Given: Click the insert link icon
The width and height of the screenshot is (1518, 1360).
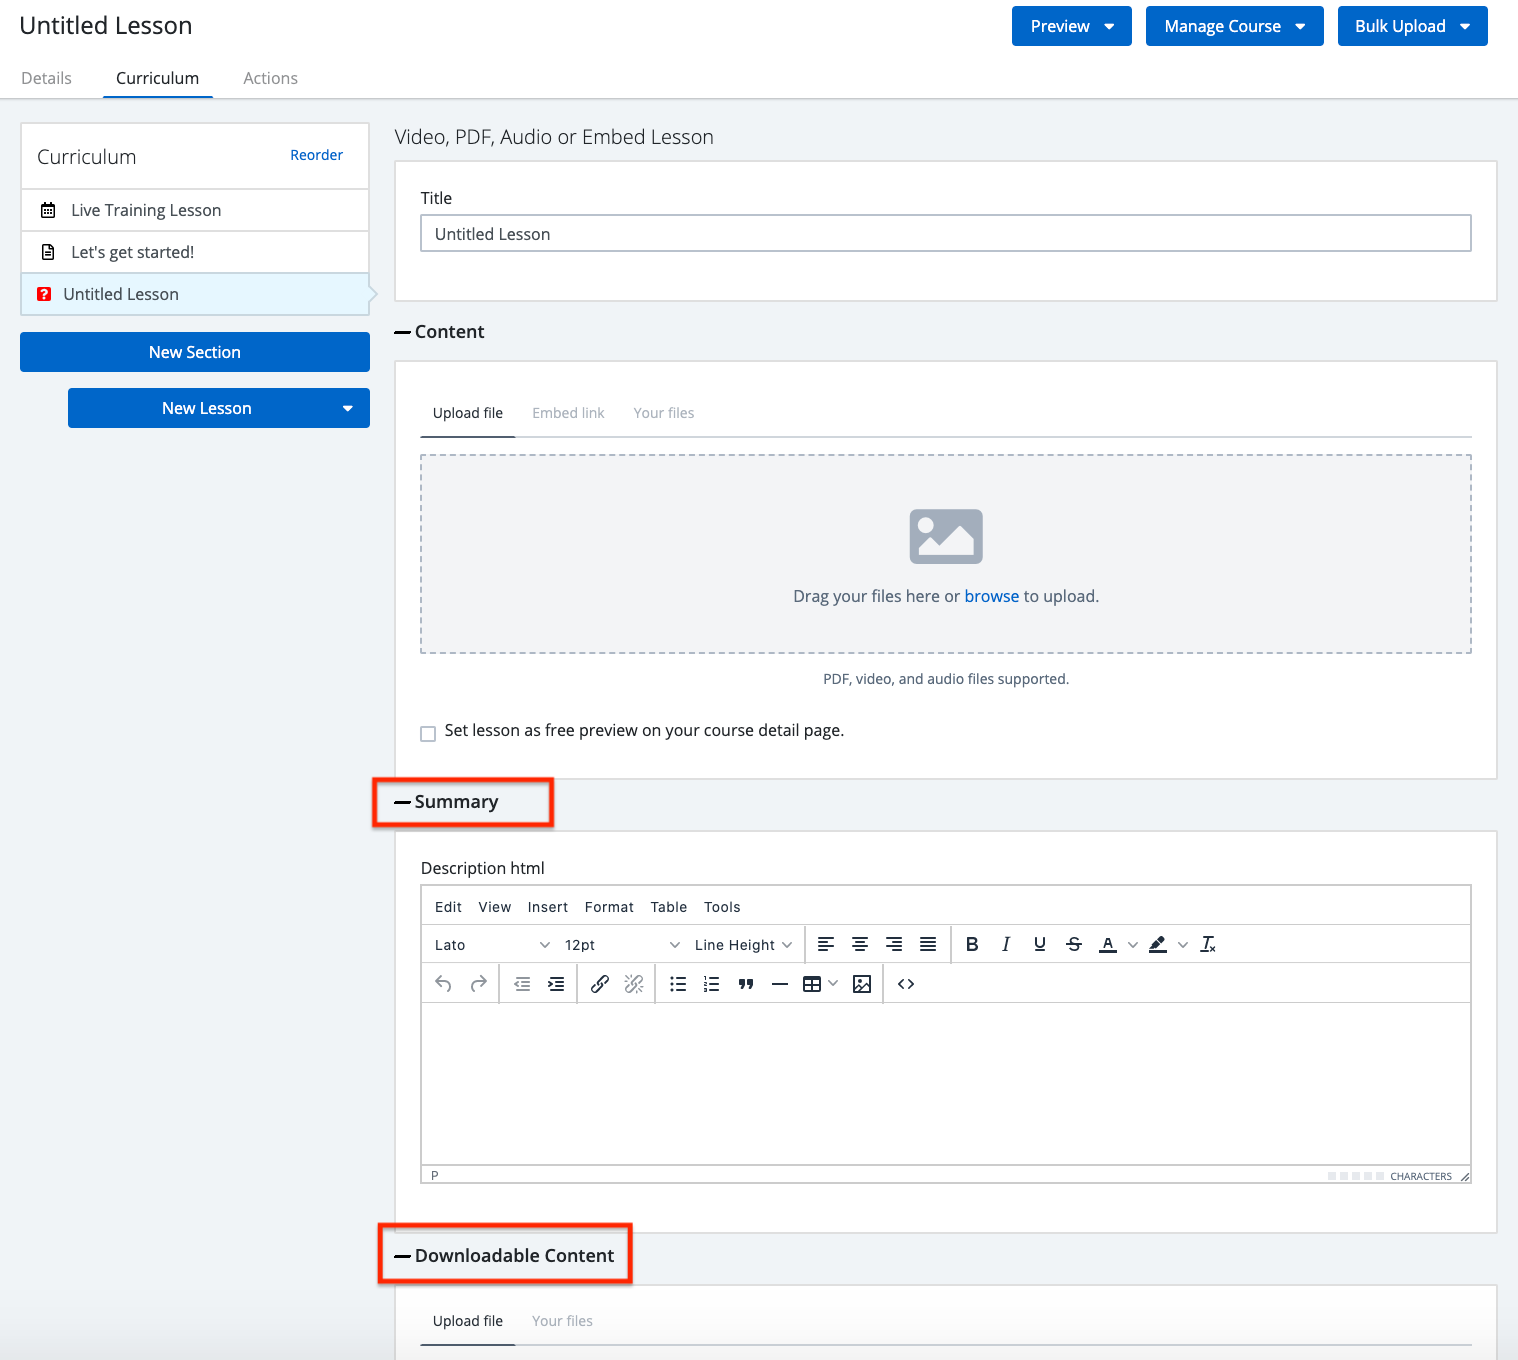Looking at the screenshot, I should pyautogui.click(x=600, y=984).
